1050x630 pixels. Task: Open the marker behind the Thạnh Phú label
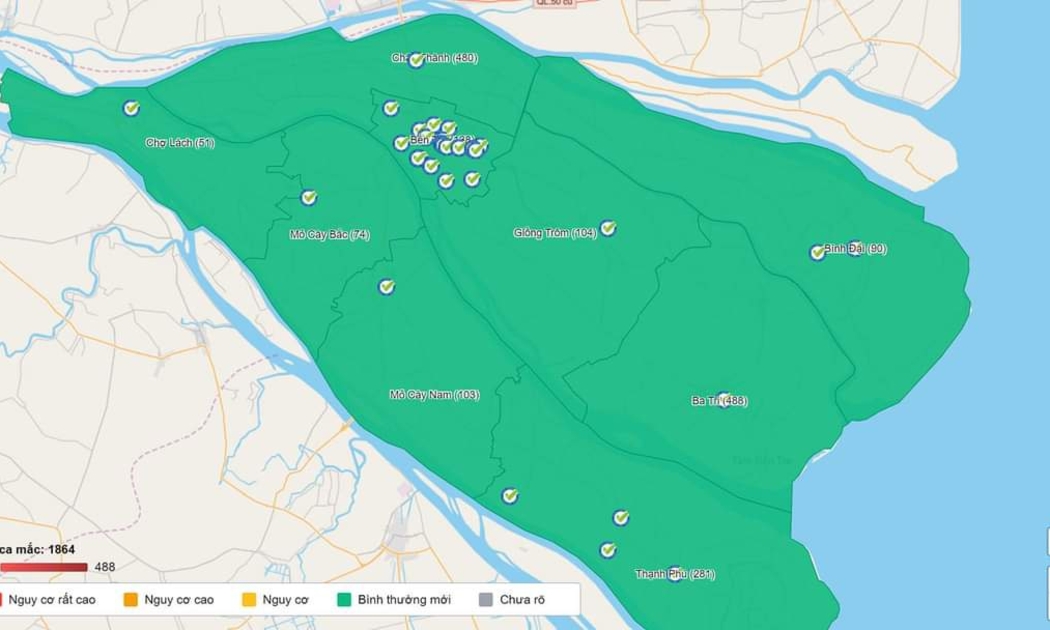pyautogui.click(x=674, y=574)
